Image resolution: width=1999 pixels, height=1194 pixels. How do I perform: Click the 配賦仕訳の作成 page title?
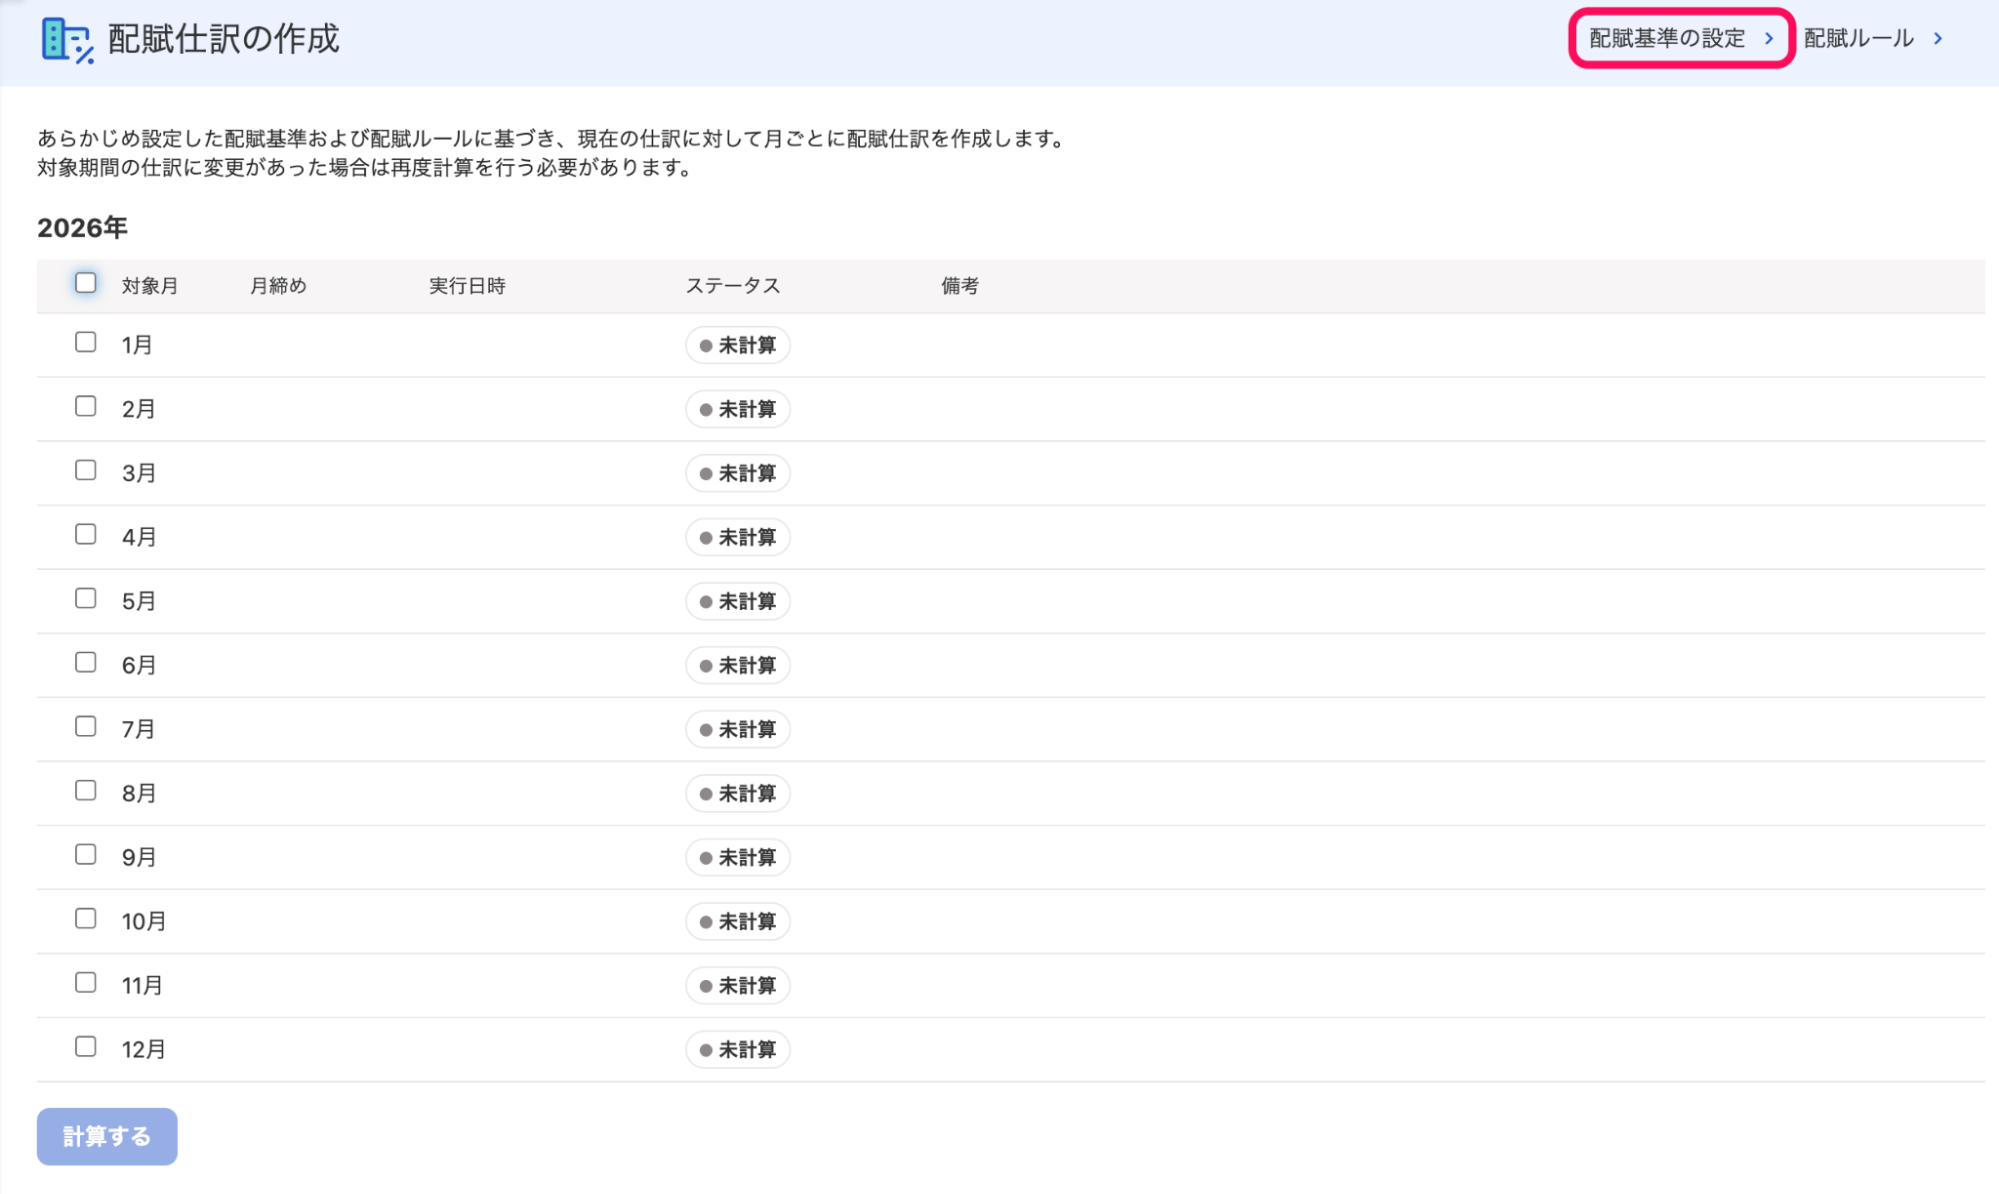pos(224,39)
